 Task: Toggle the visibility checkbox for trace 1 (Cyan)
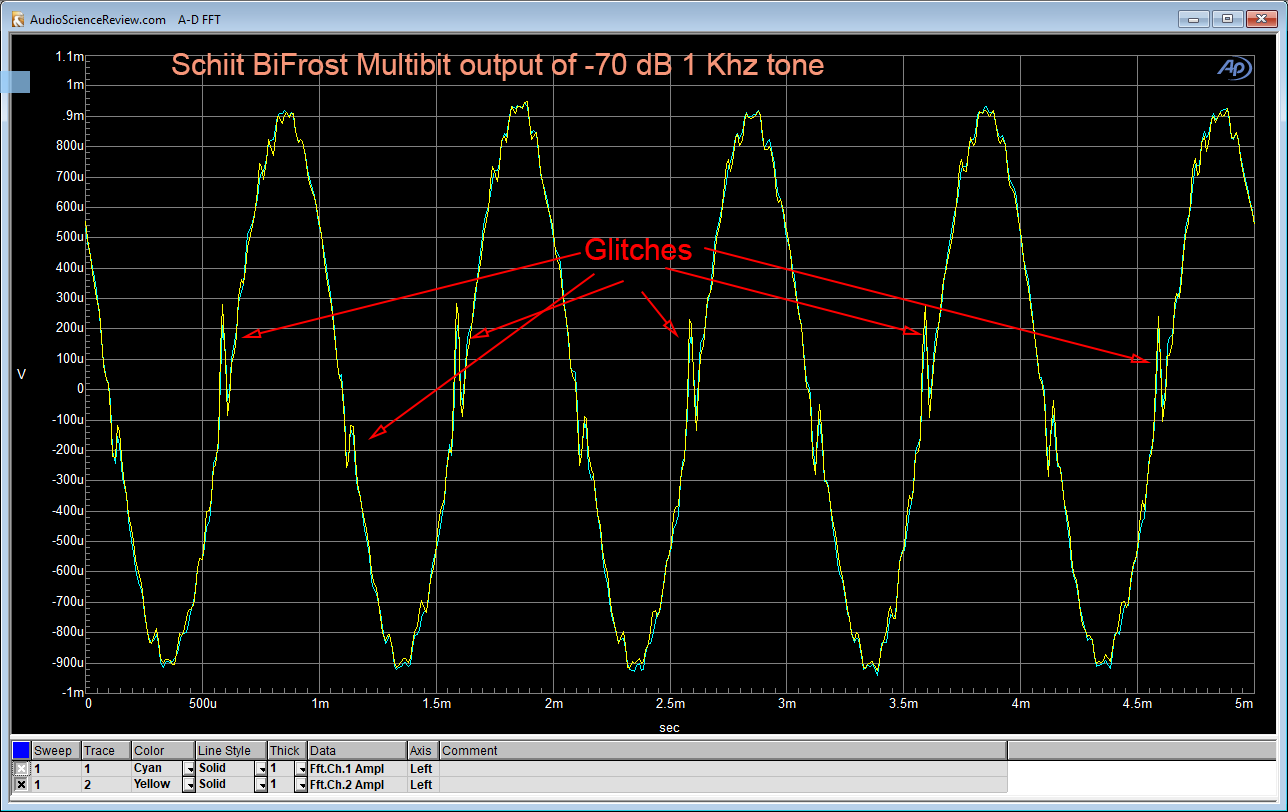21,768
